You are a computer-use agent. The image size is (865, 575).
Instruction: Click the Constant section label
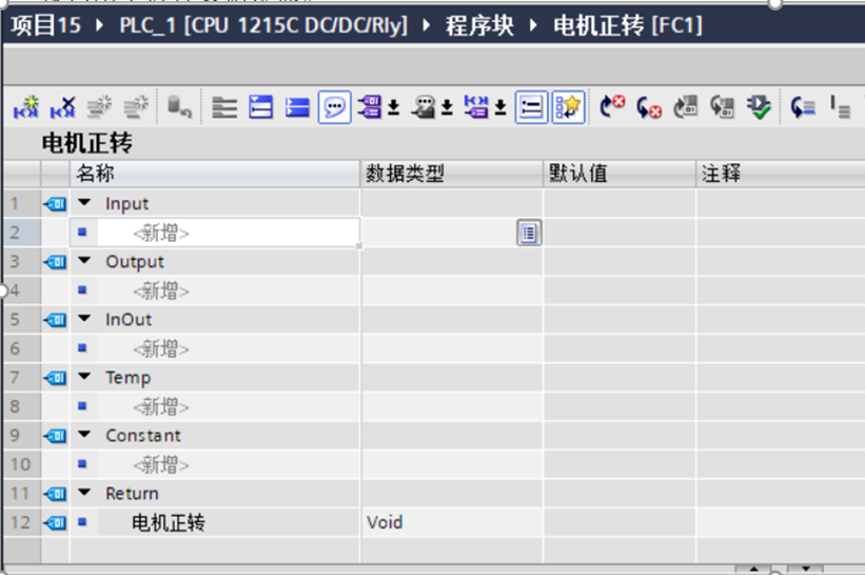coord(143,435)
